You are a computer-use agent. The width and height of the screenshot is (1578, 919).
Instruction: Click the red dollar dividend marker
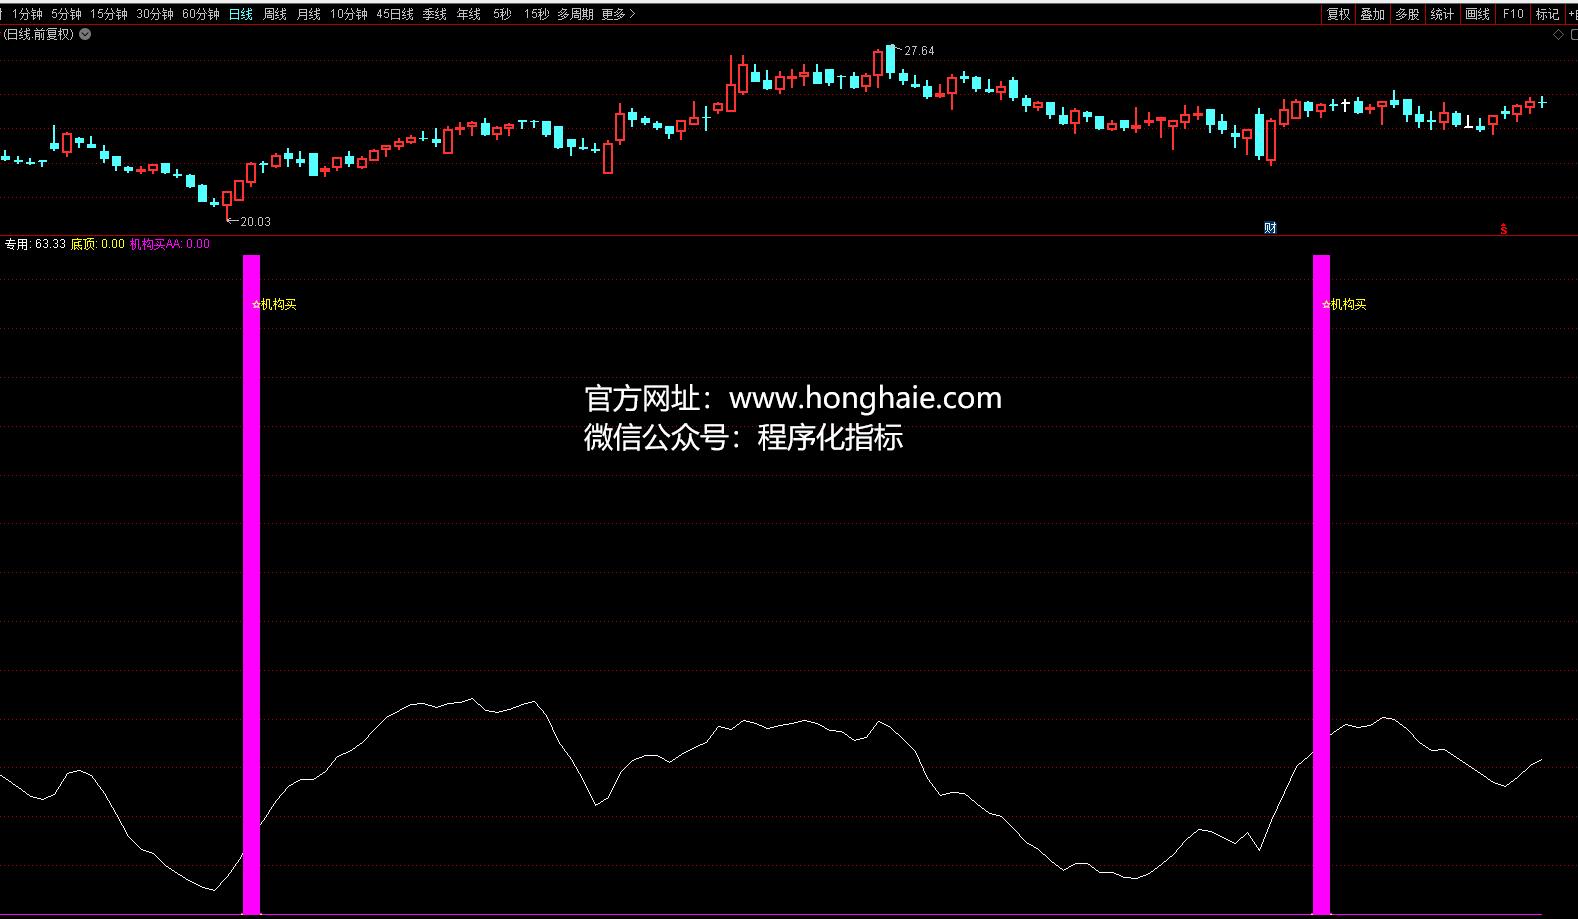click(1503, 229)
